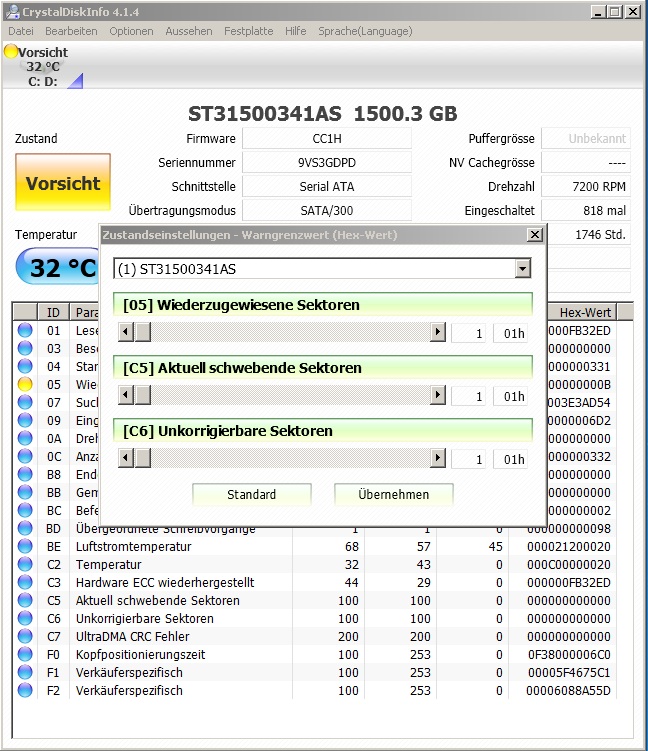Click left arrow of Wiederzugewiesene Sektoren slider
This screenshot has height=751, width=648.
coord(126,332)
